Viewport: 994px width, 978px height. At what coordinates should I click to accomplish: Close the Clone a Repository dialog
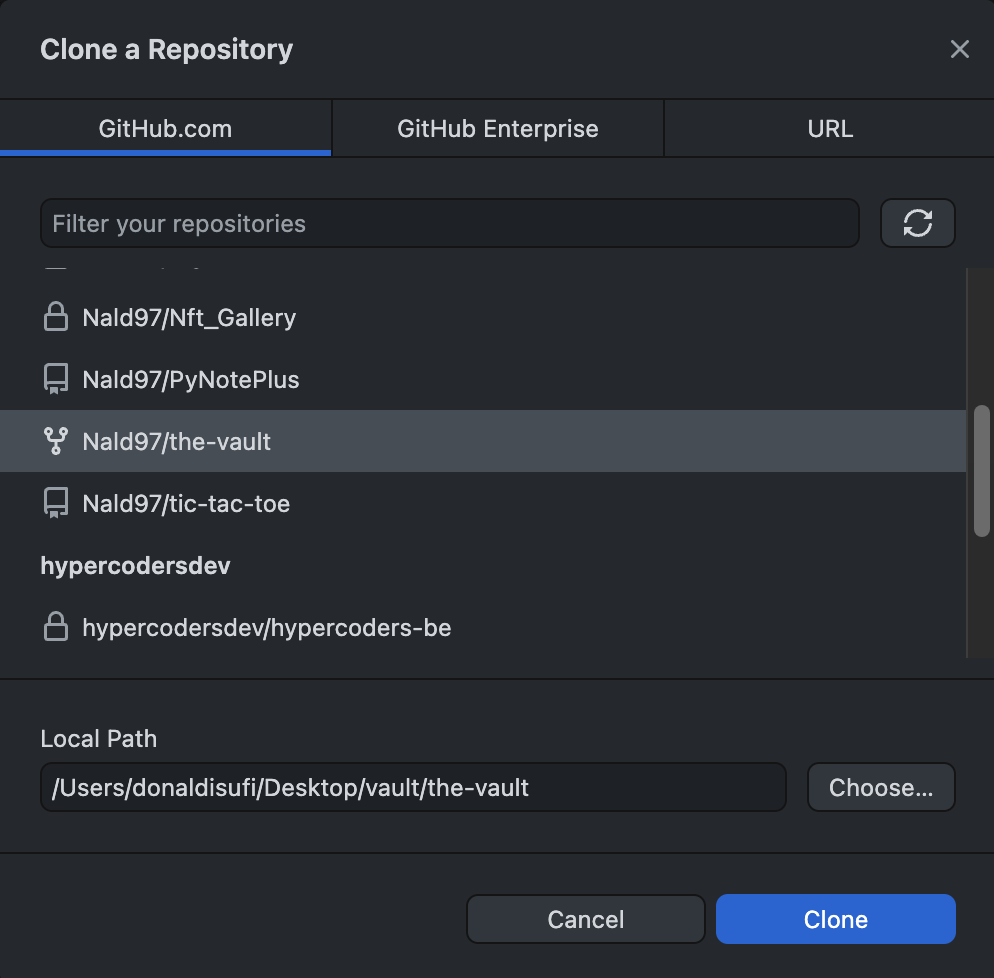pos(959,50)
